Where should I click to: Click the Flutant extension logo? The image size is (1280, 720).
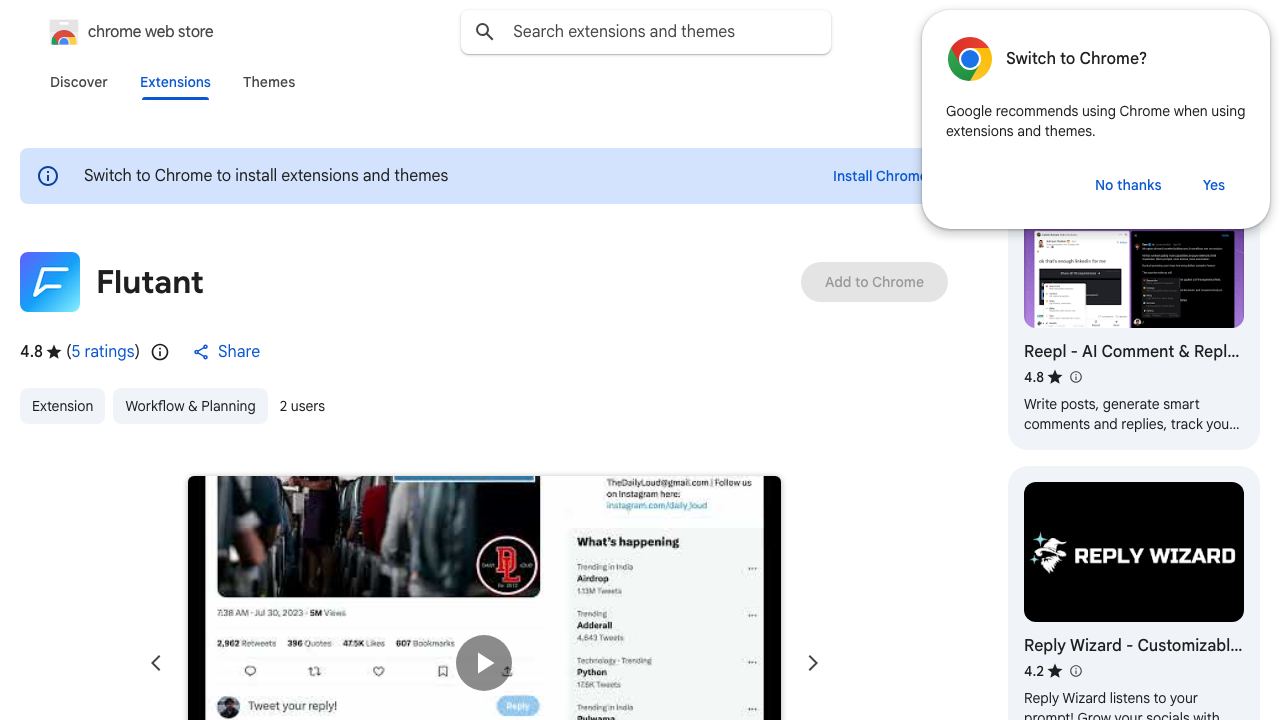[x=50, y=282]
